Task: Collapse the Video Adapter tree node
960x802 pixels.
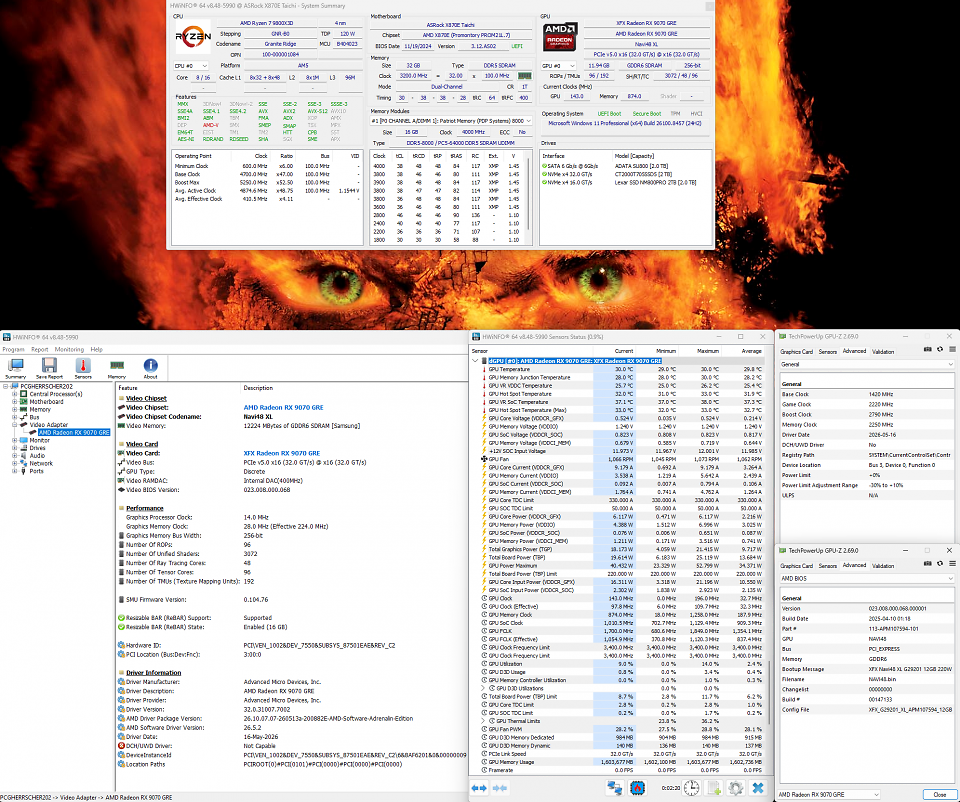Action: point(14,425)
